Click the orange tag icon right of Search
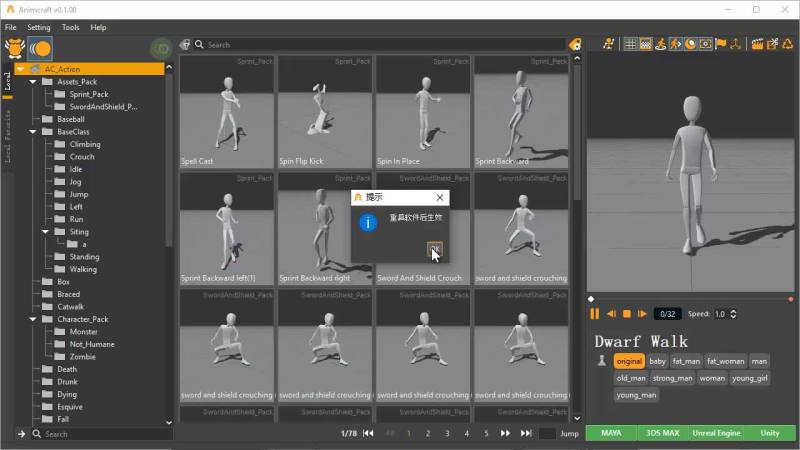800x450 pixels. pos(575,45)
